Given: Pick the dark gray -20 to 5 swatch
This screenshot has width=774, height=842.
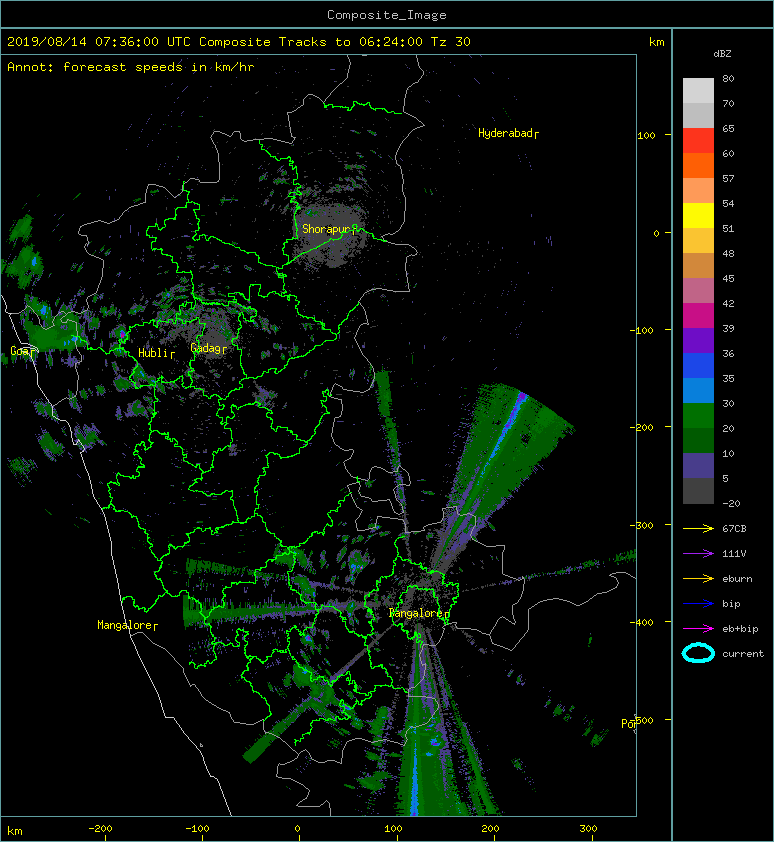Looking at the screenshot, I should 698,490.
